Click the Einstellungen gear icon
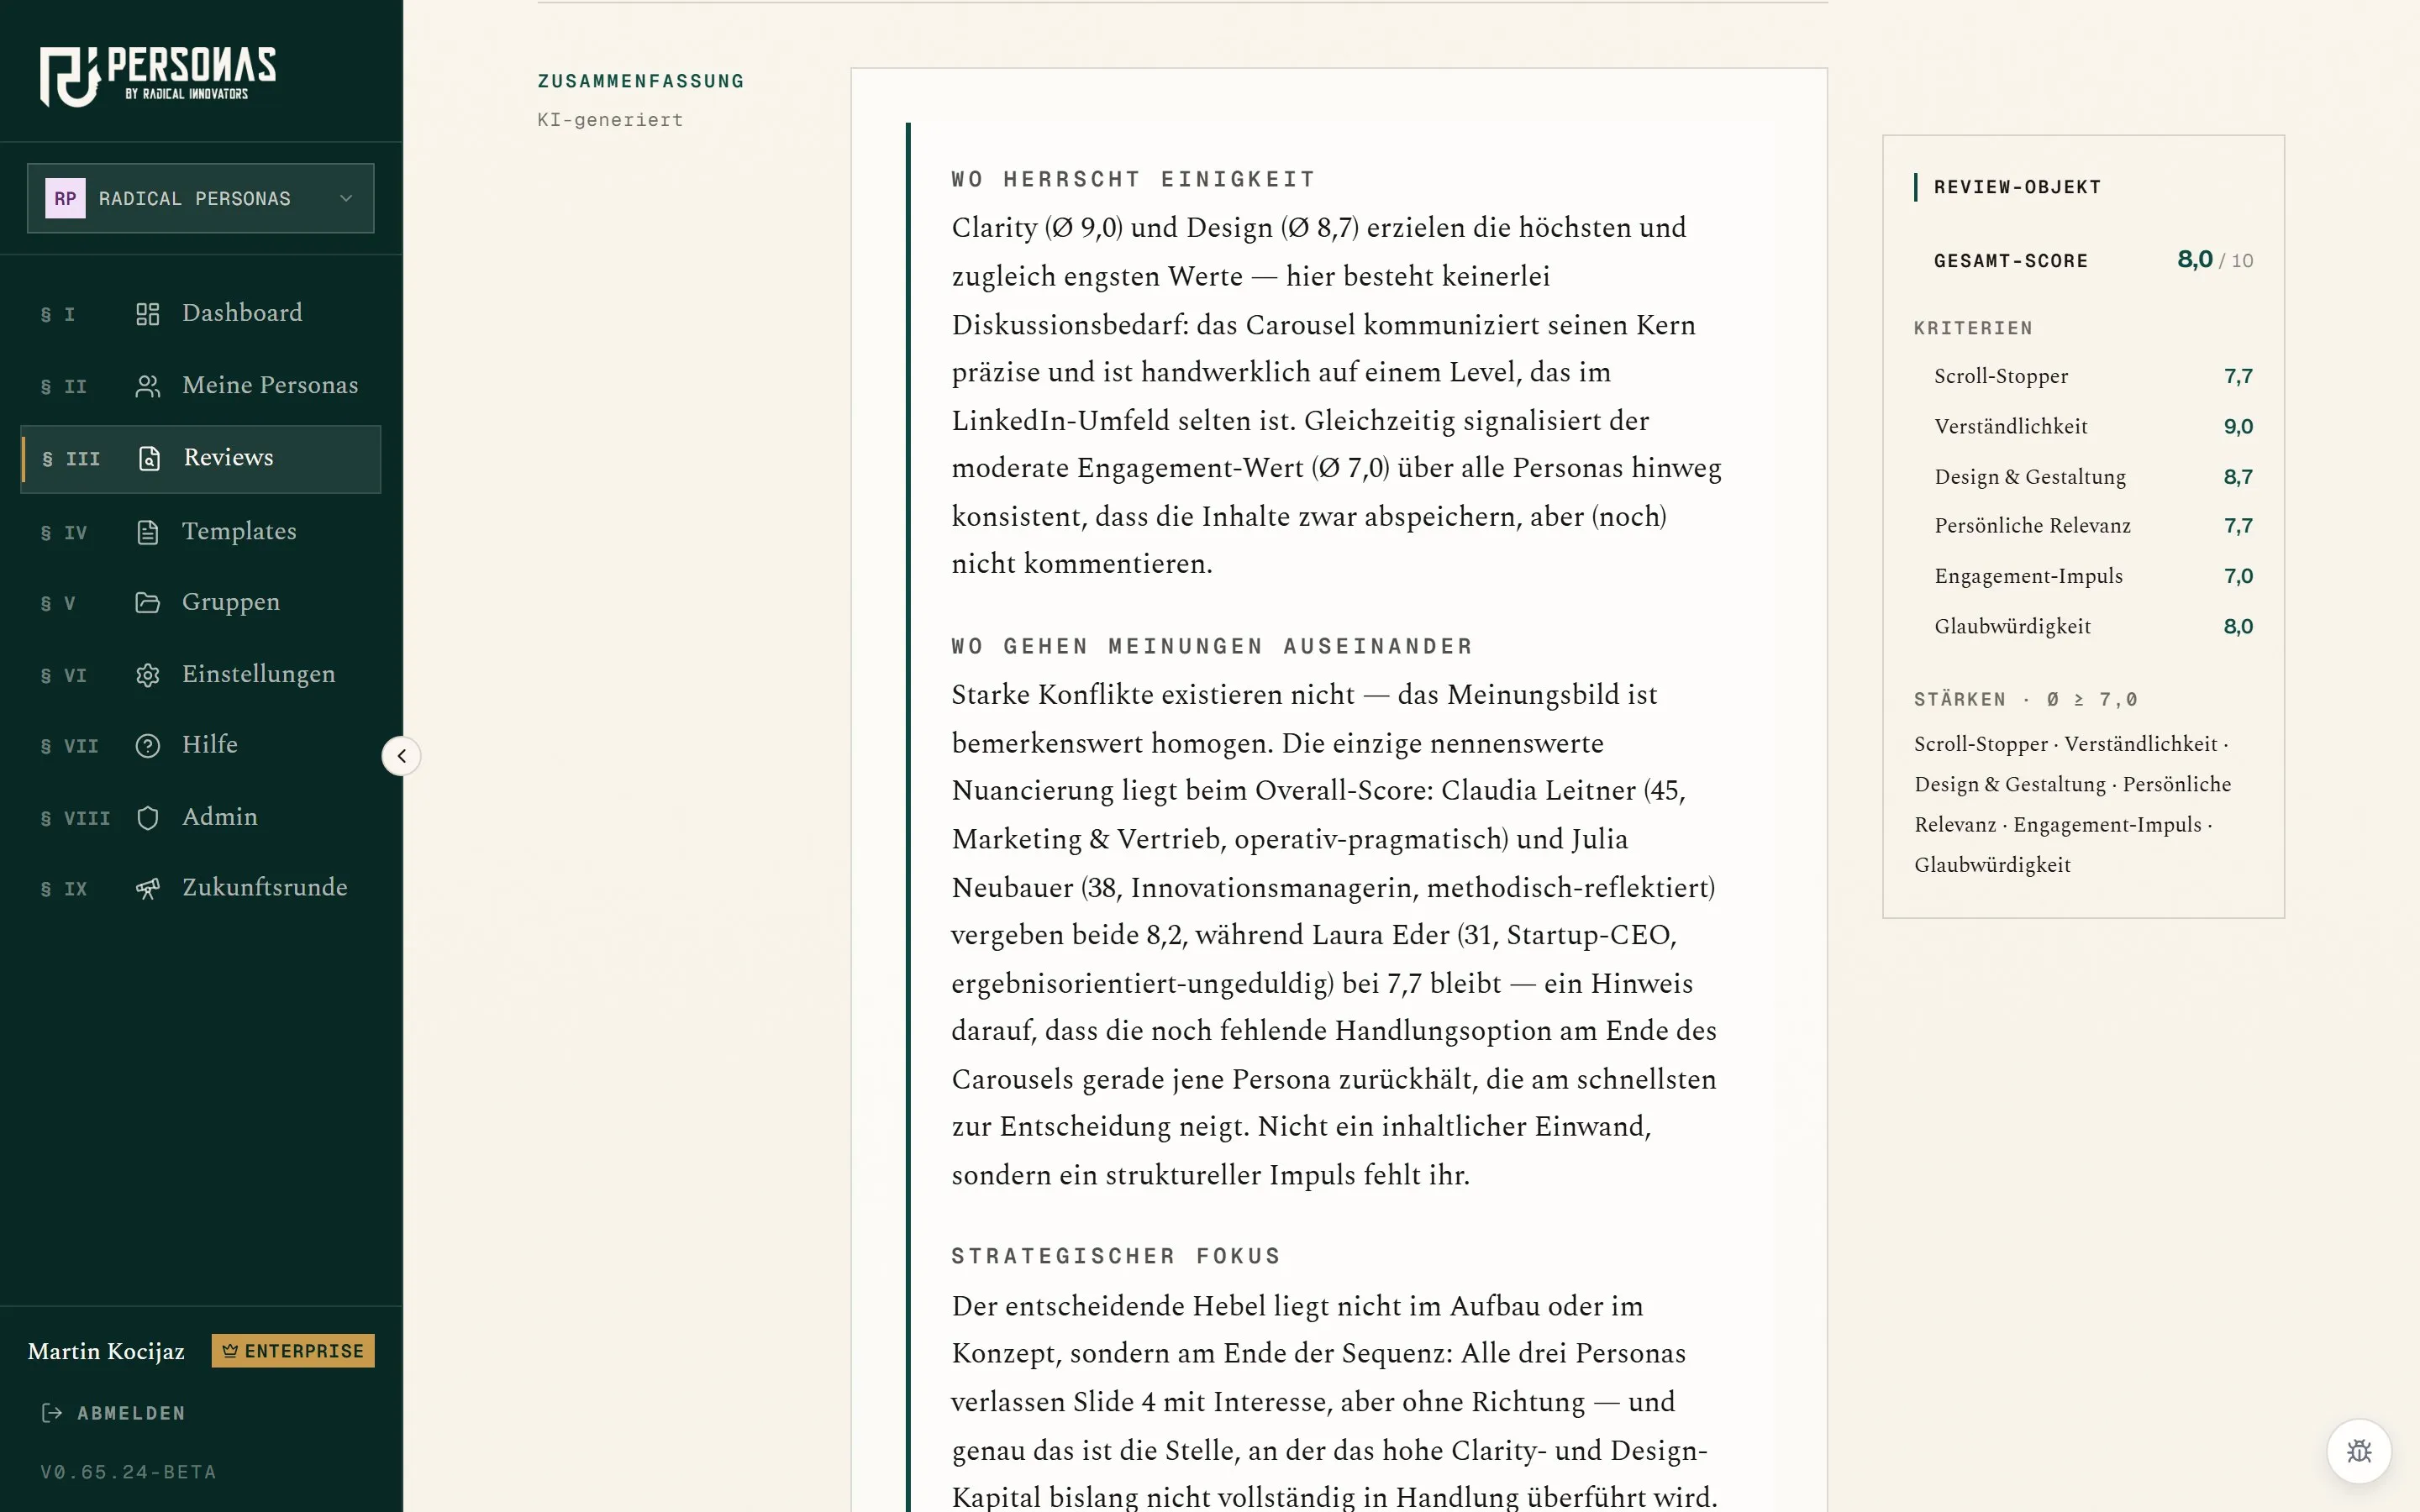2420x1512 pixels. pos(147,675)
